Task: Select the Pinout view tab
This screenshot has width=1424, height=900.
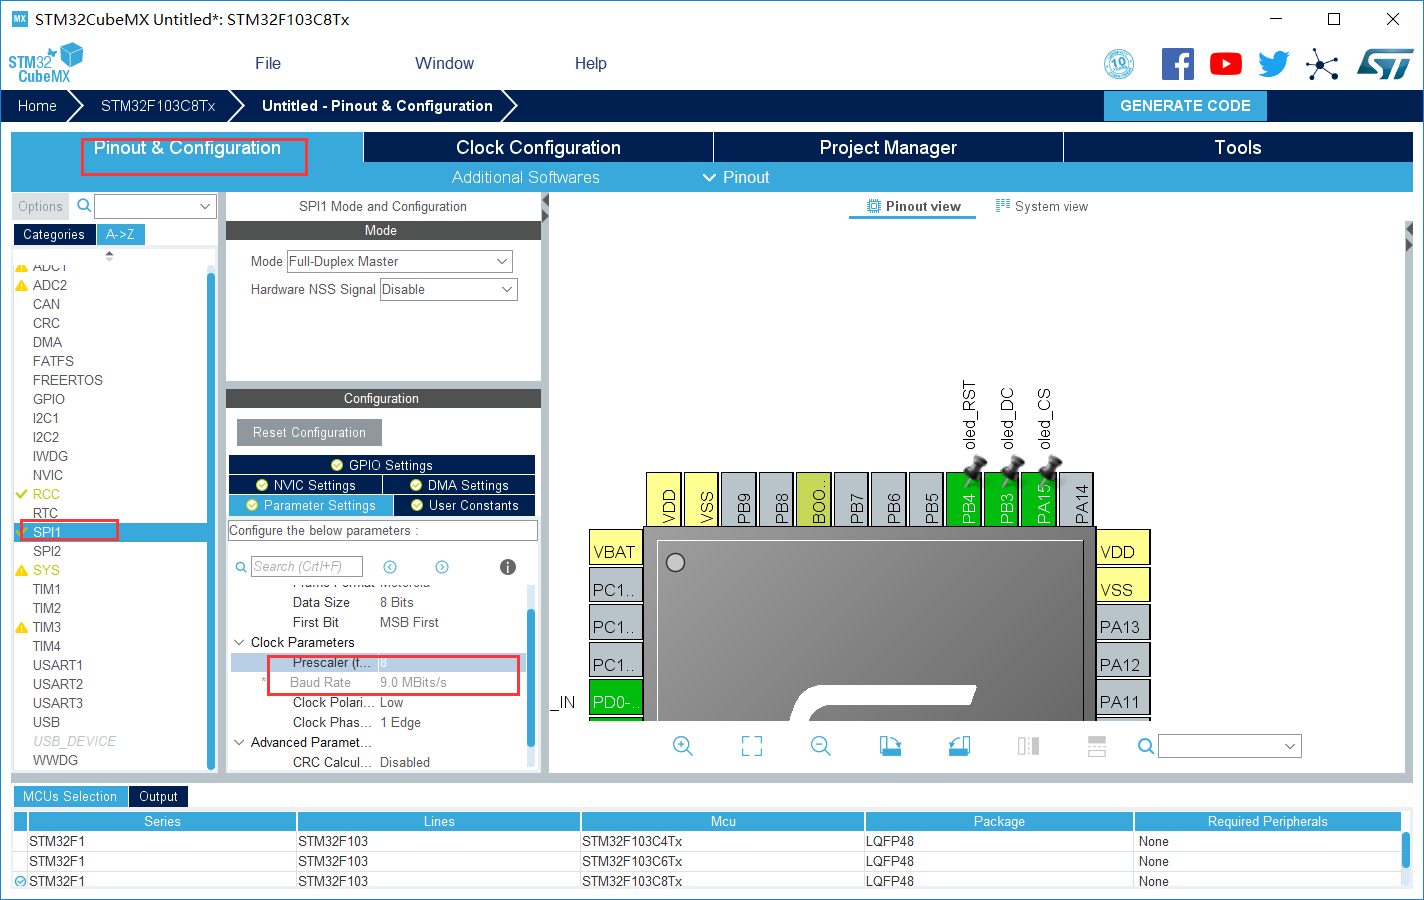Action: (x=914, y=206)
